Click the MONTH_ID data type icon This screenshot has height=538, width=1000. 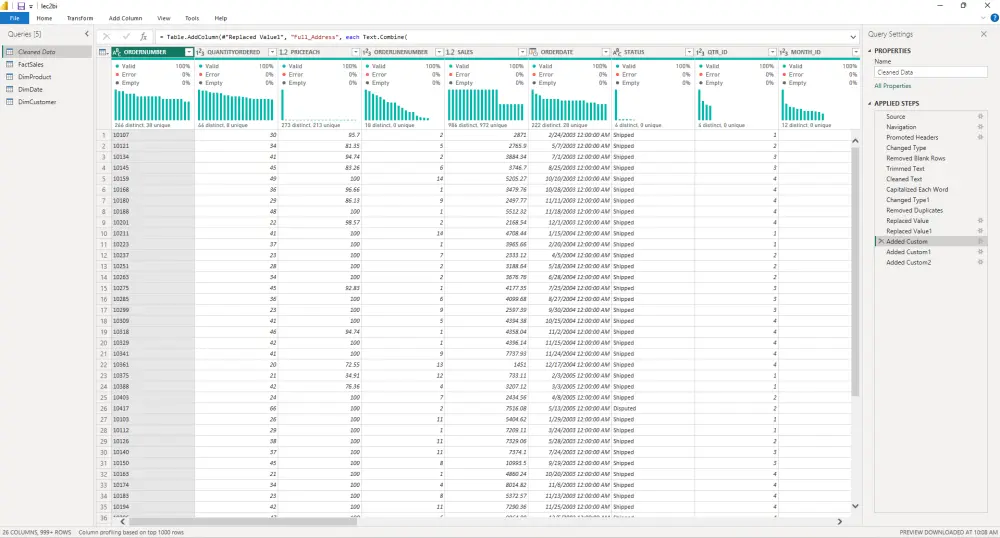point(784,52)
